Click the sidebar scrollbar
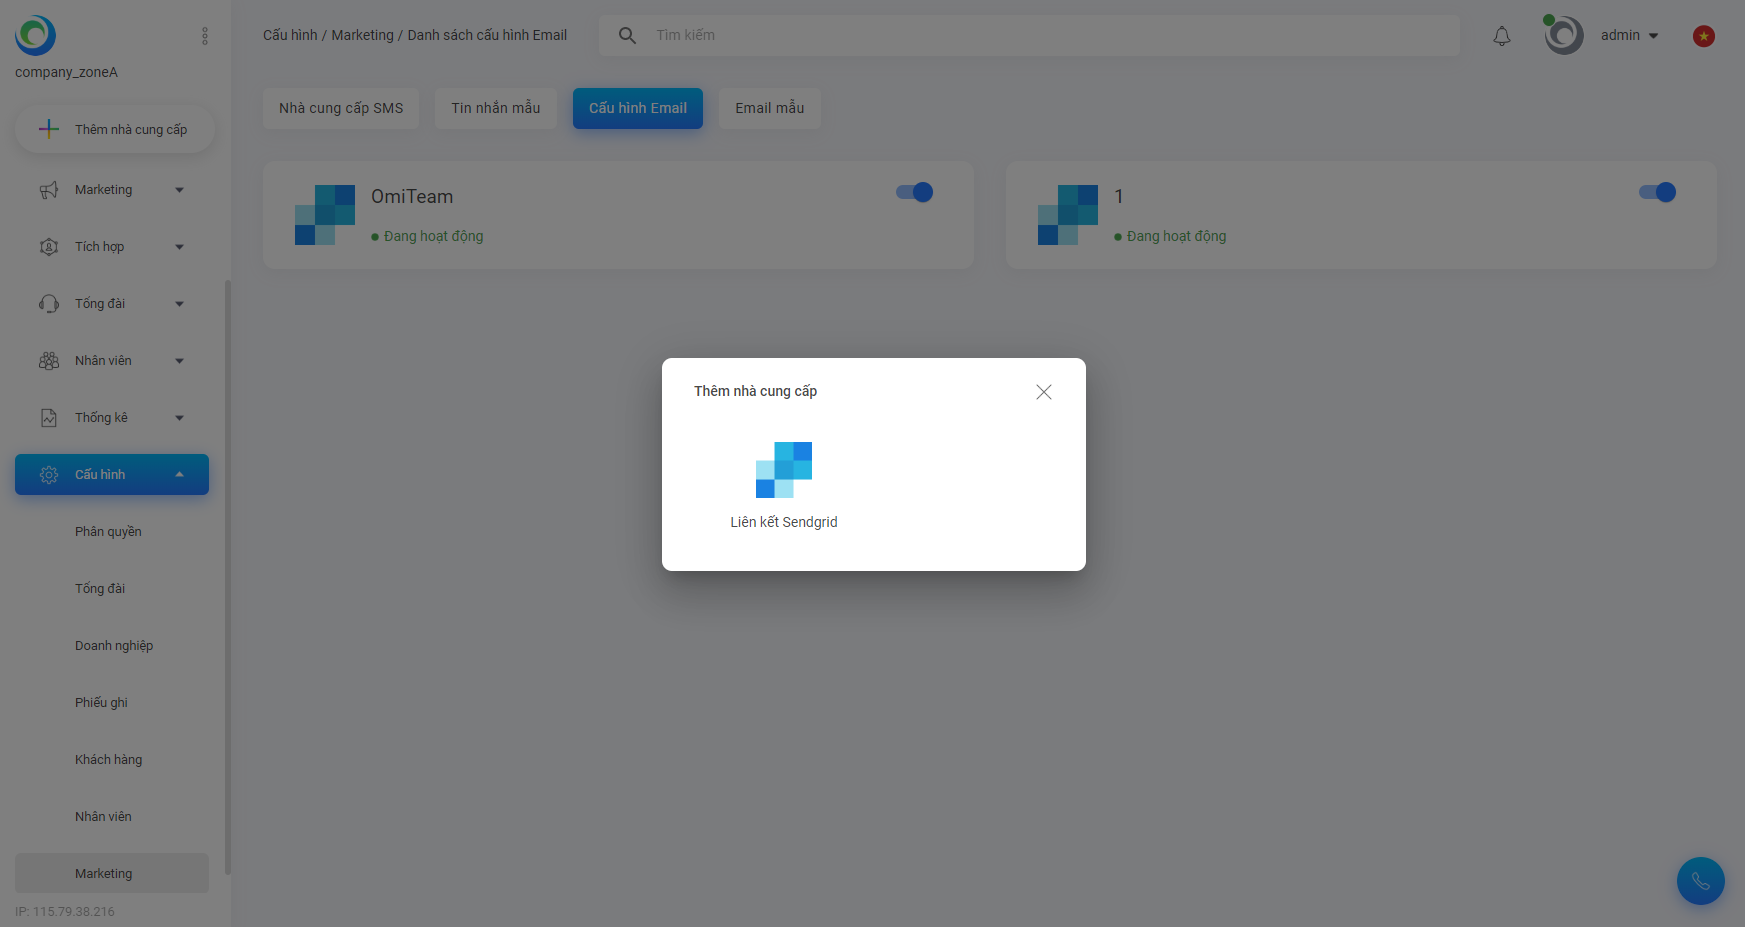Image resolution: width=1745 pixels, height=927 pixels. [228, 577]
